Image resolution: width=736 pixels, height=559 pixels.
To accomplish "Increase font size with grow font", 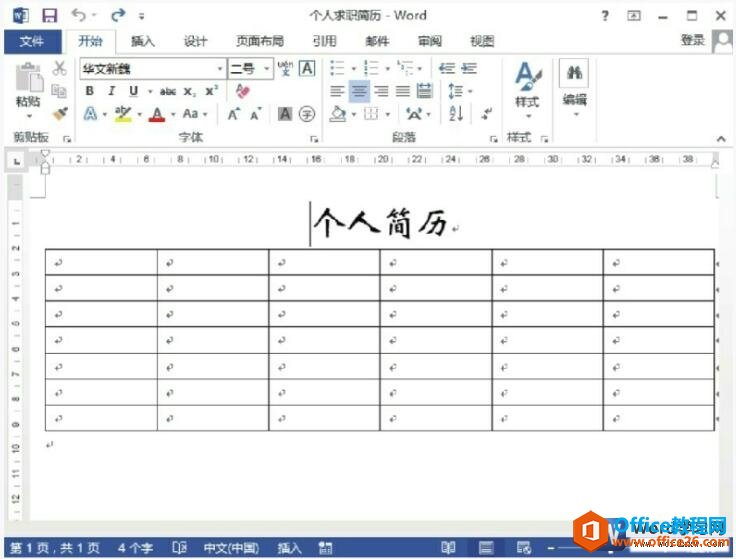I will pyautogui.click(x=233, y=114).
